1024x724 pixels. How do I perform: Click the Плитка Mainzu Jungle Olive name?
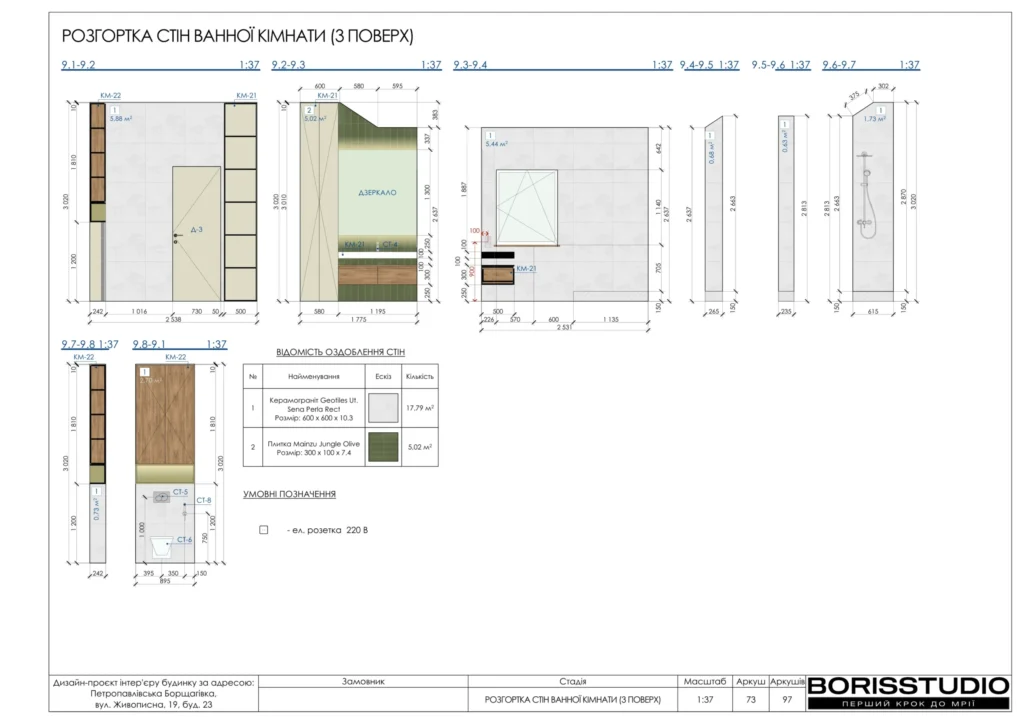(313, 448)
